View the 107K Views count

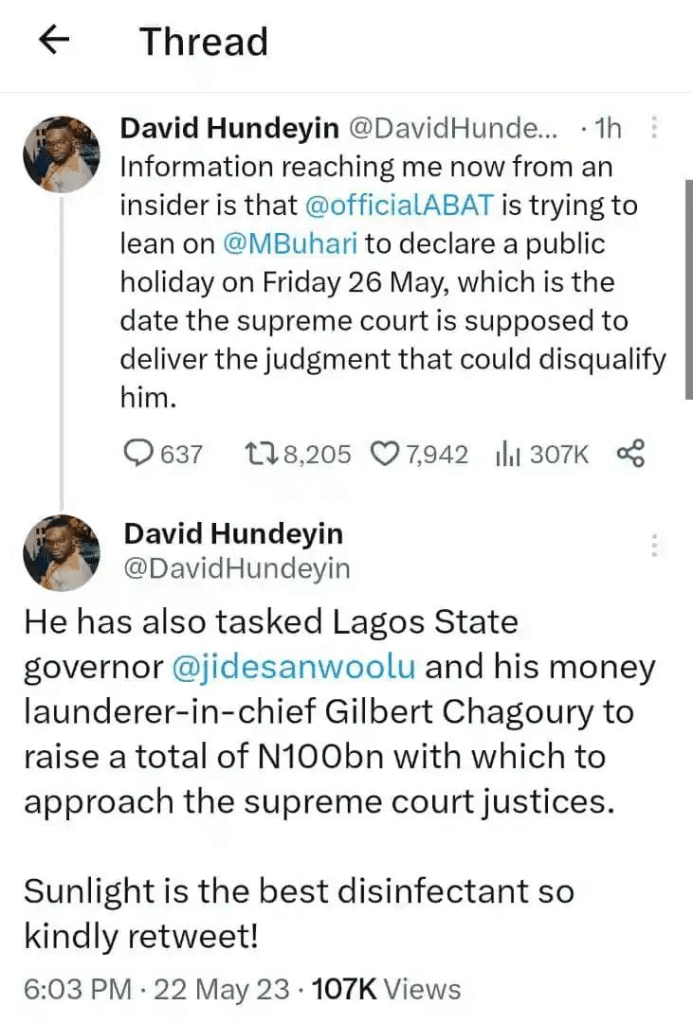click(386, 989)
